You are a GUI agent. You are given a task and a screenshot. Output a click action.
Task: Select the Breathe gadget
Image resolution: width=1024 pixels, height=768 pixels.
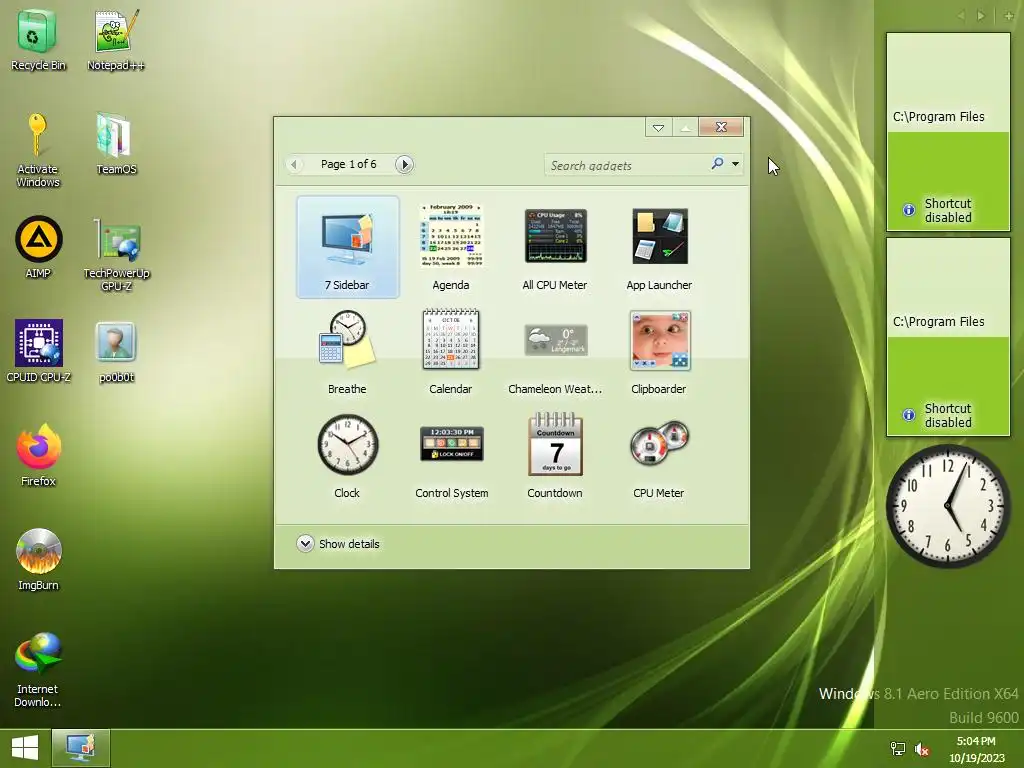(x=347, y=351)
